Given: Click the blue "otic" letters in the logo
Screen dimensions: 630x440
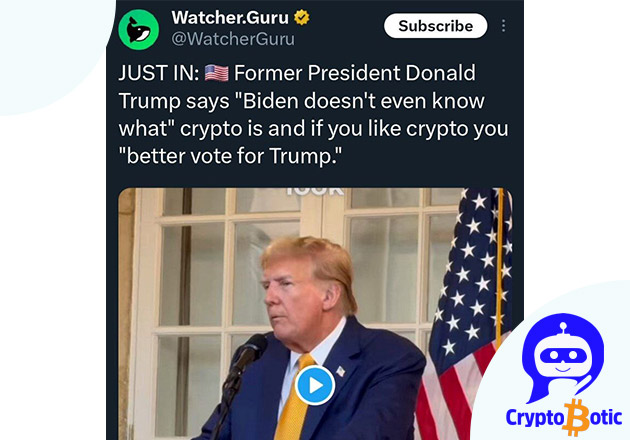Looking at the screenshot, I should point(605,417).
